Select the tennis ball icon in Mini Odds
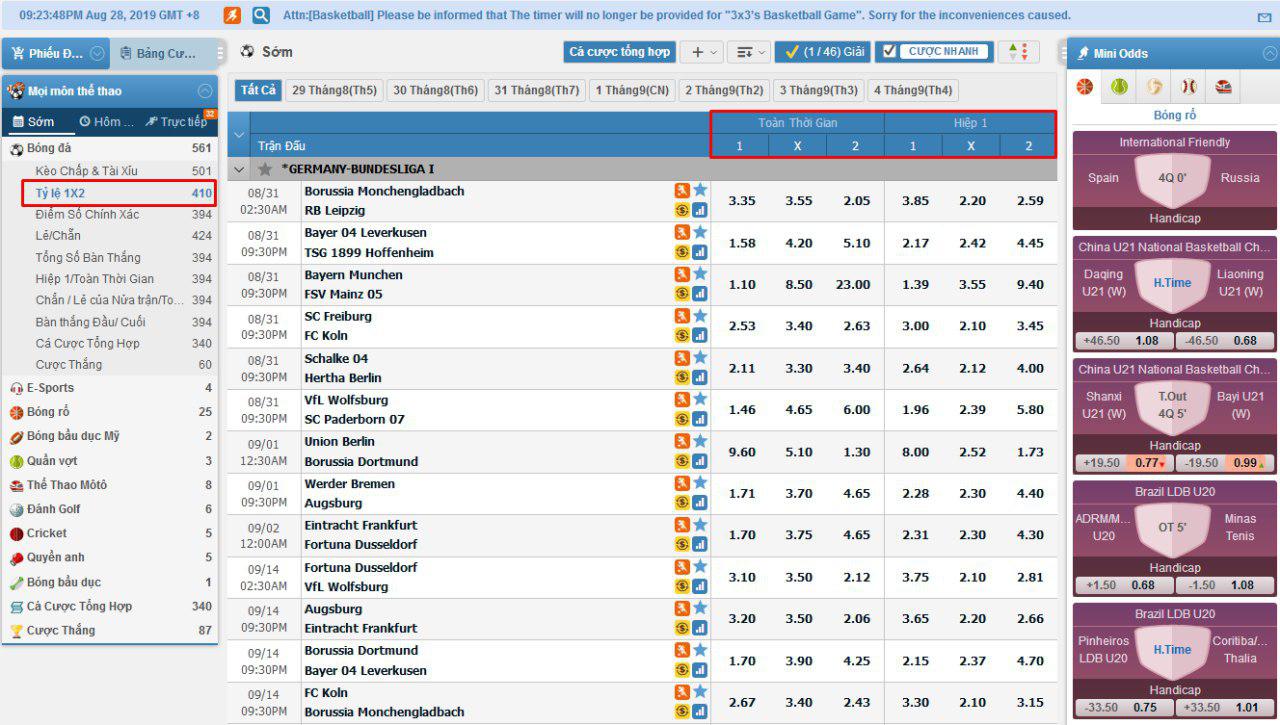The image size is (1280, 725). pos(1119,87)
